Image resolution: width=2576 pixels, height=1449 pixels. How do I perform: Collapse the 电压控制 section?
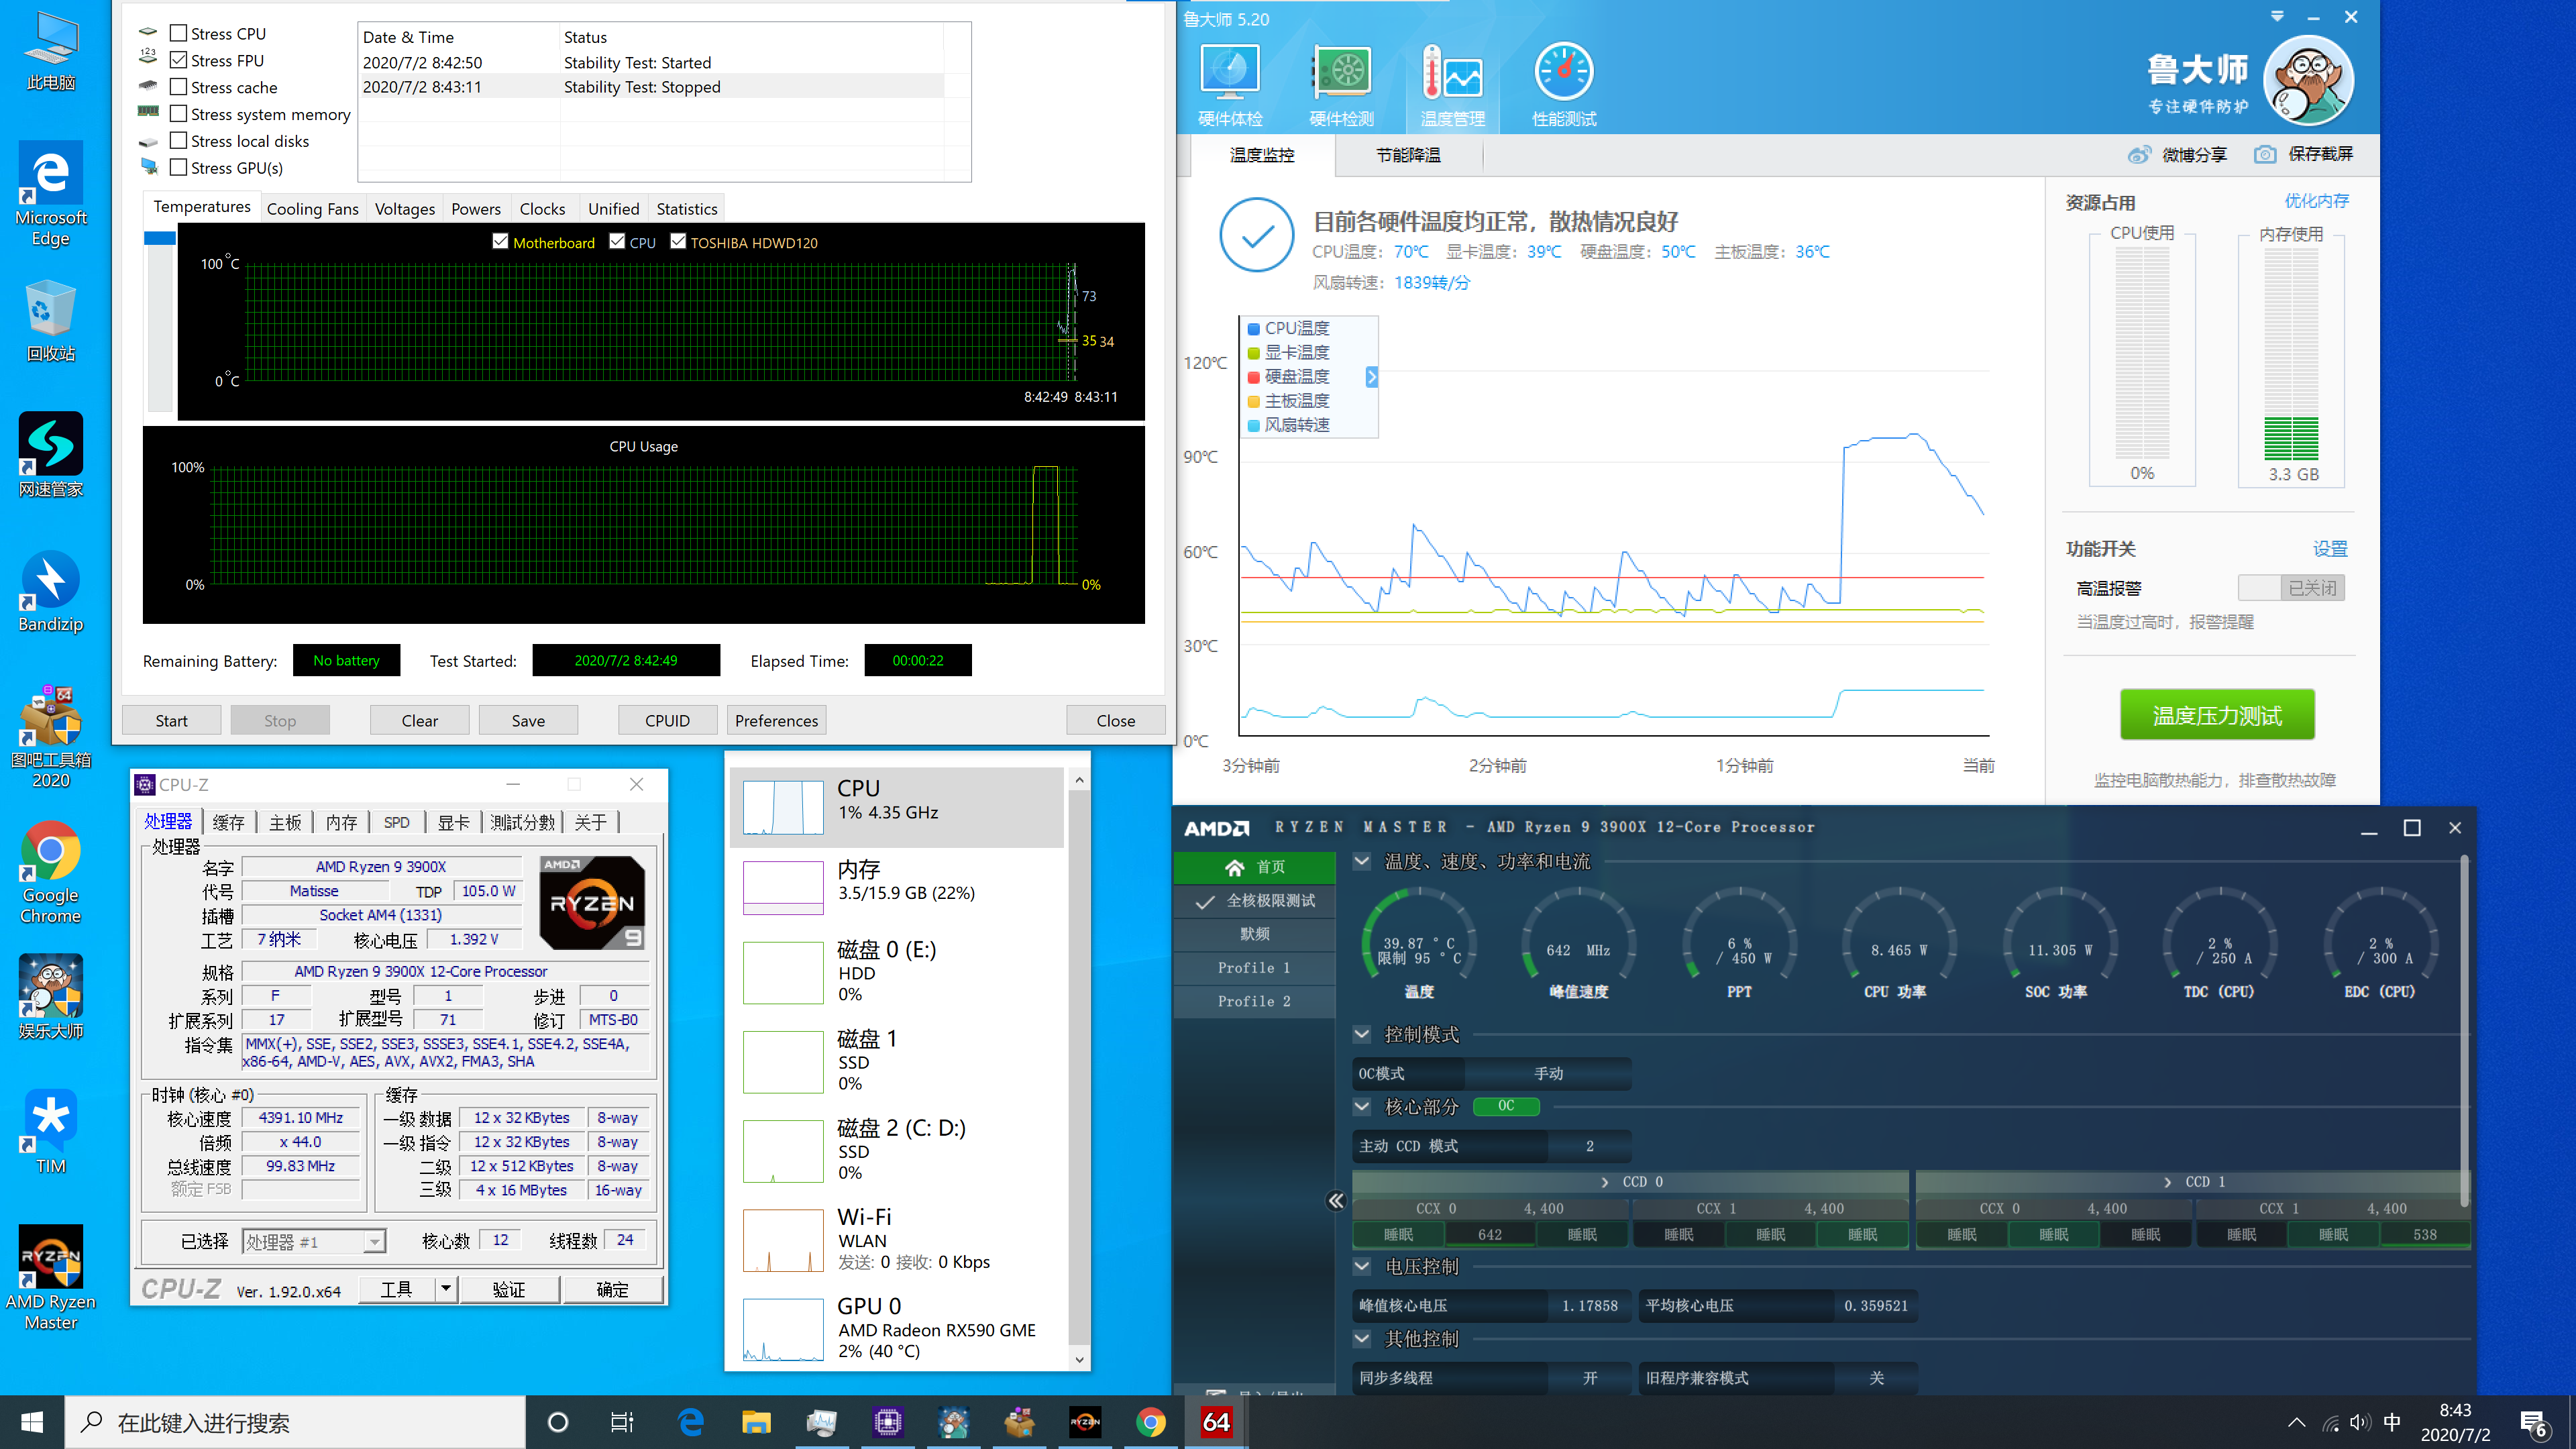pyautogui.click(x=1362, y=1266)
